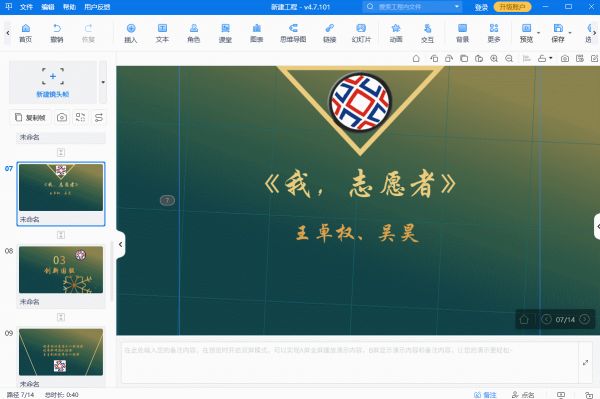
Task: Expand the 保存 save dropdown arrow
Action: pyautogui.click(x=570, y=33)
